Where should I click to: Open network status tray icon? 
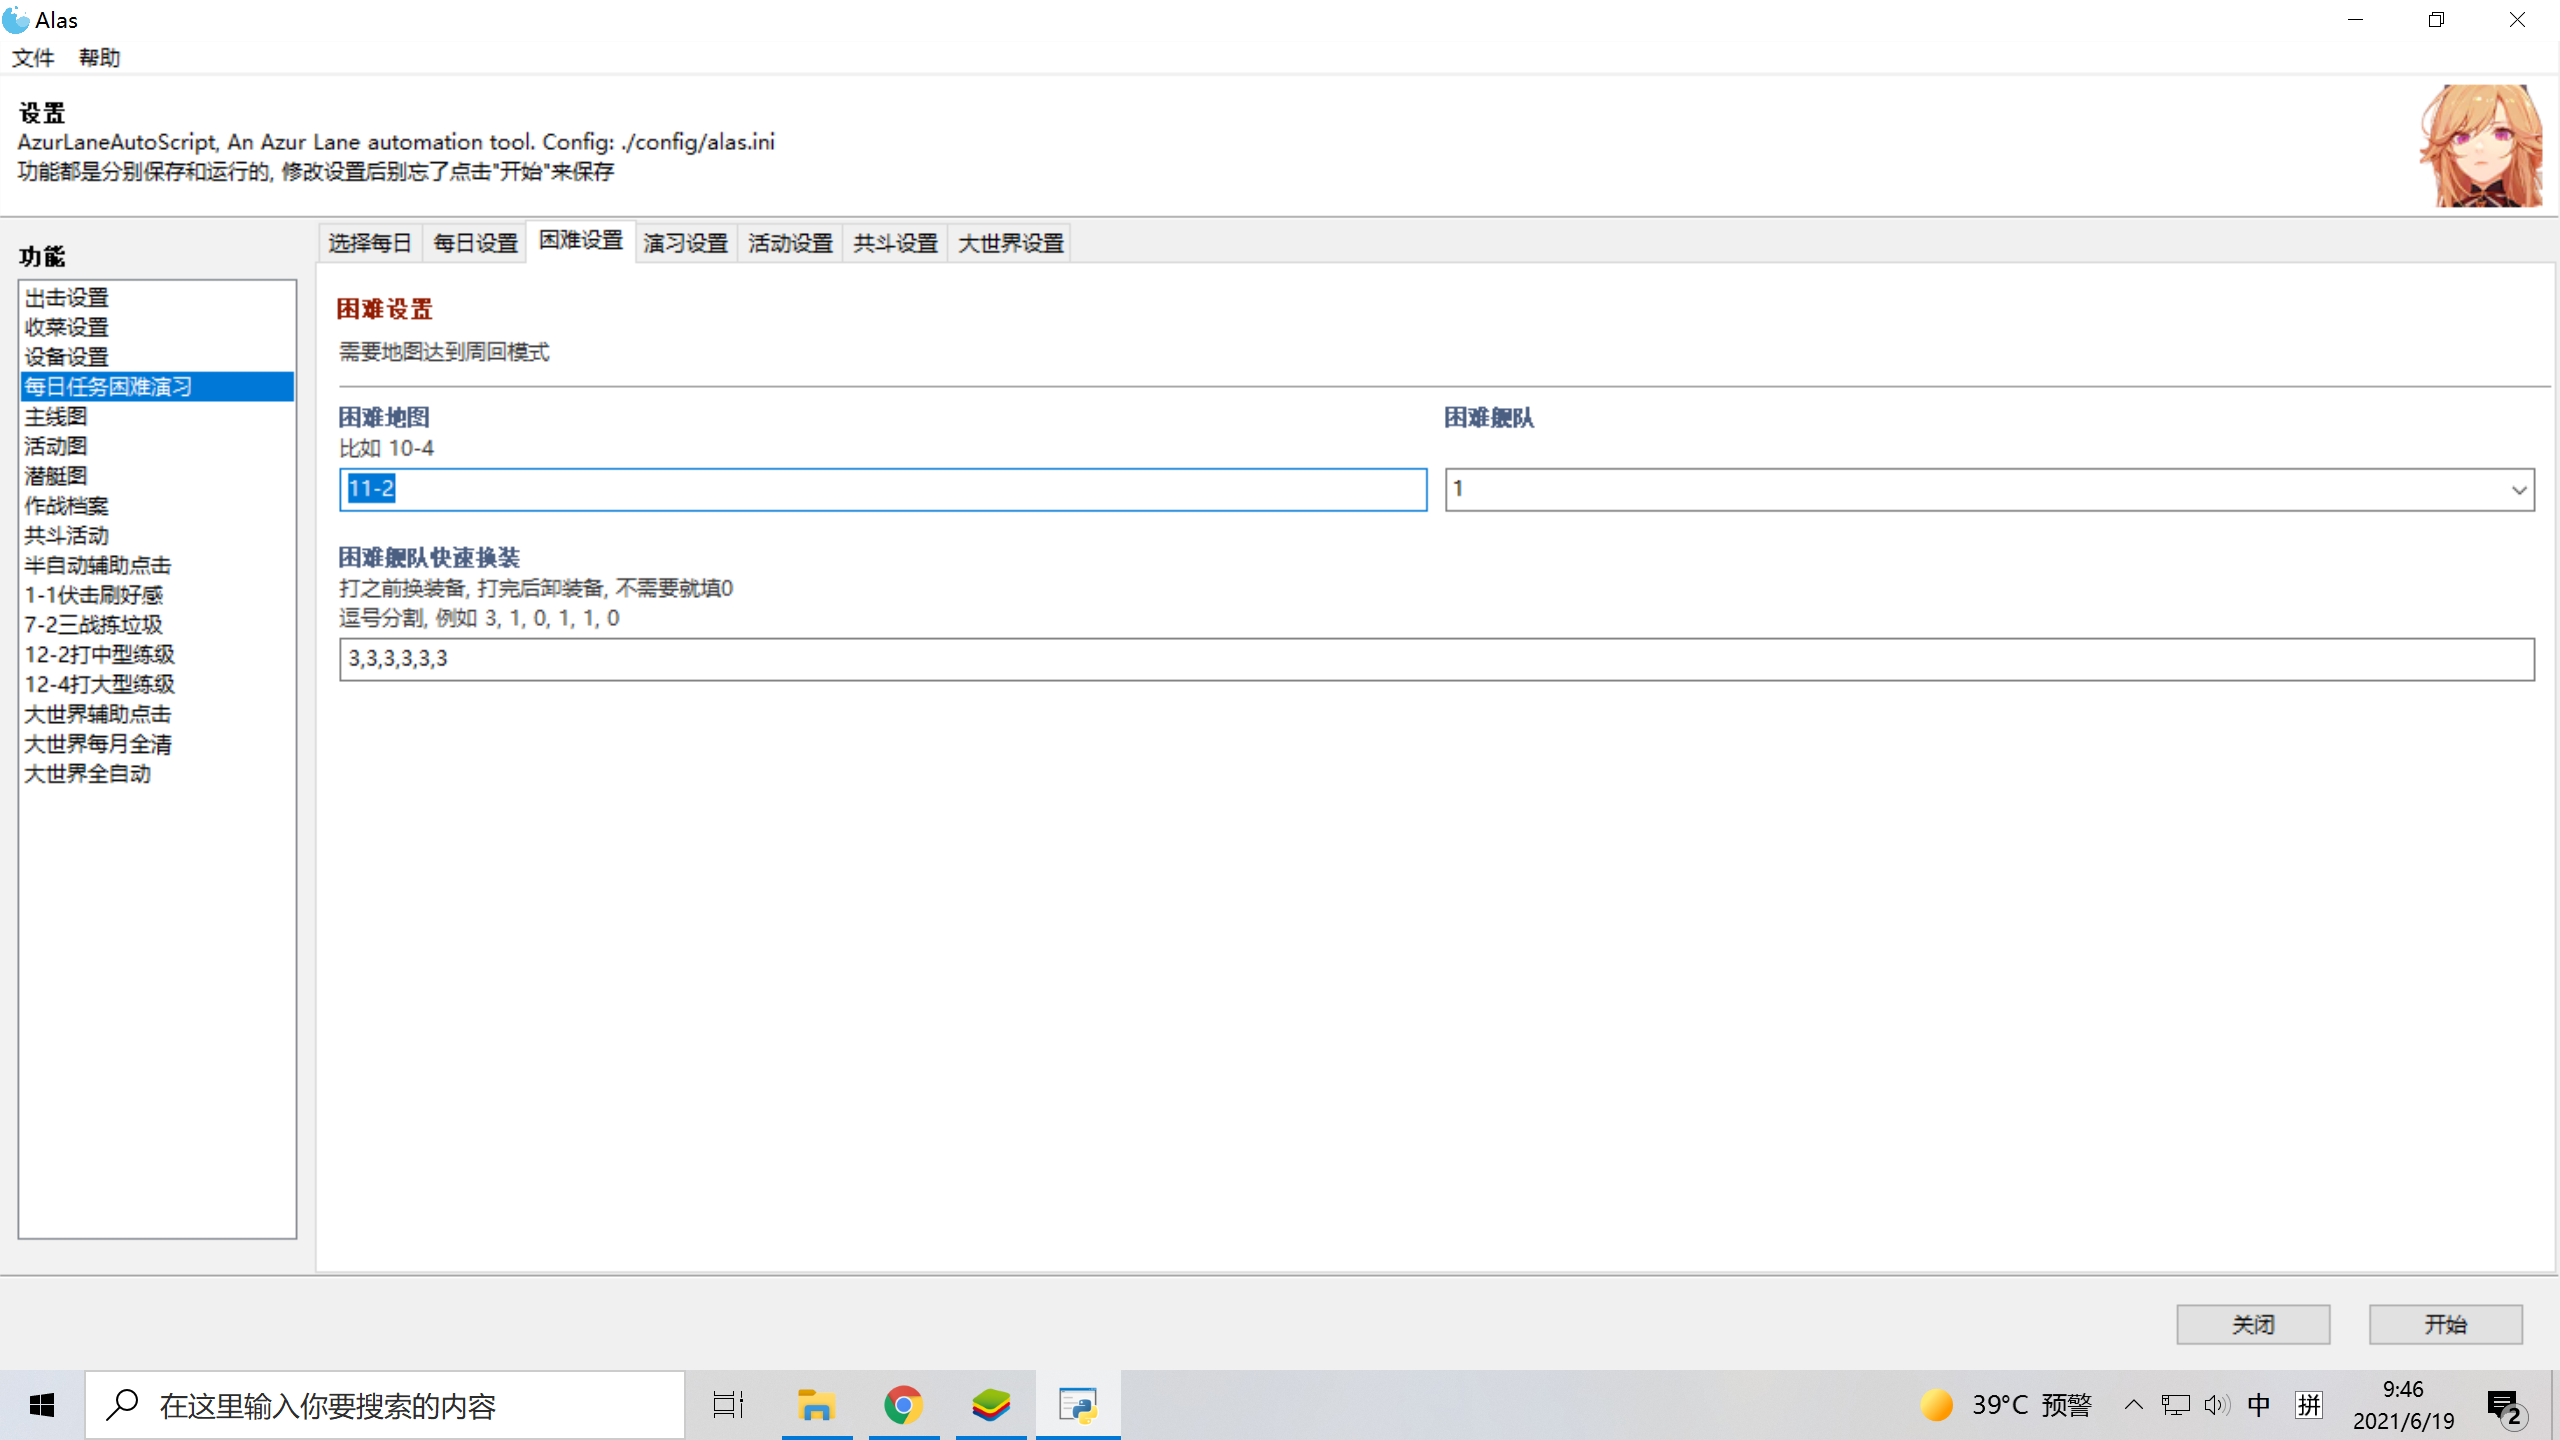tap(2175, 1405)
